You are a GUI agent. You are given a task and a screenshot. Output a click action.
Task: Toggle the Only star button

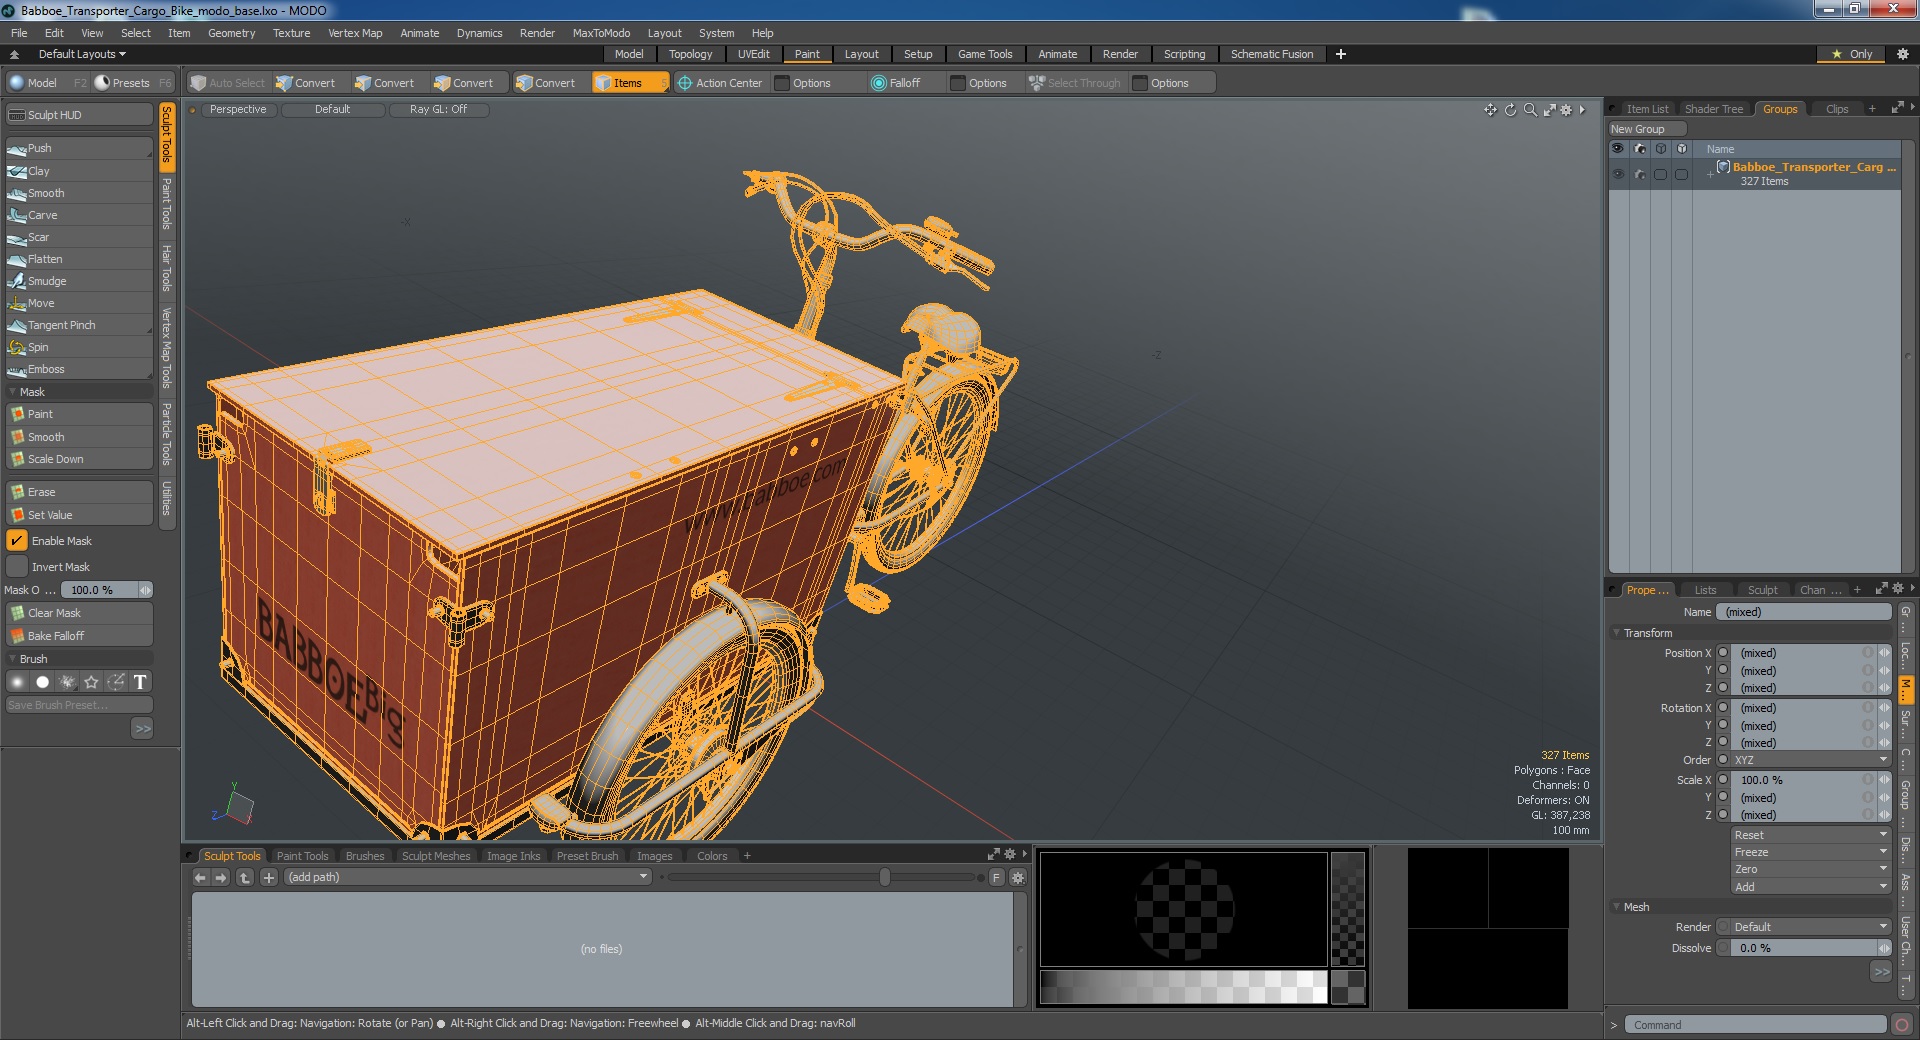[x=1852, y=54]
